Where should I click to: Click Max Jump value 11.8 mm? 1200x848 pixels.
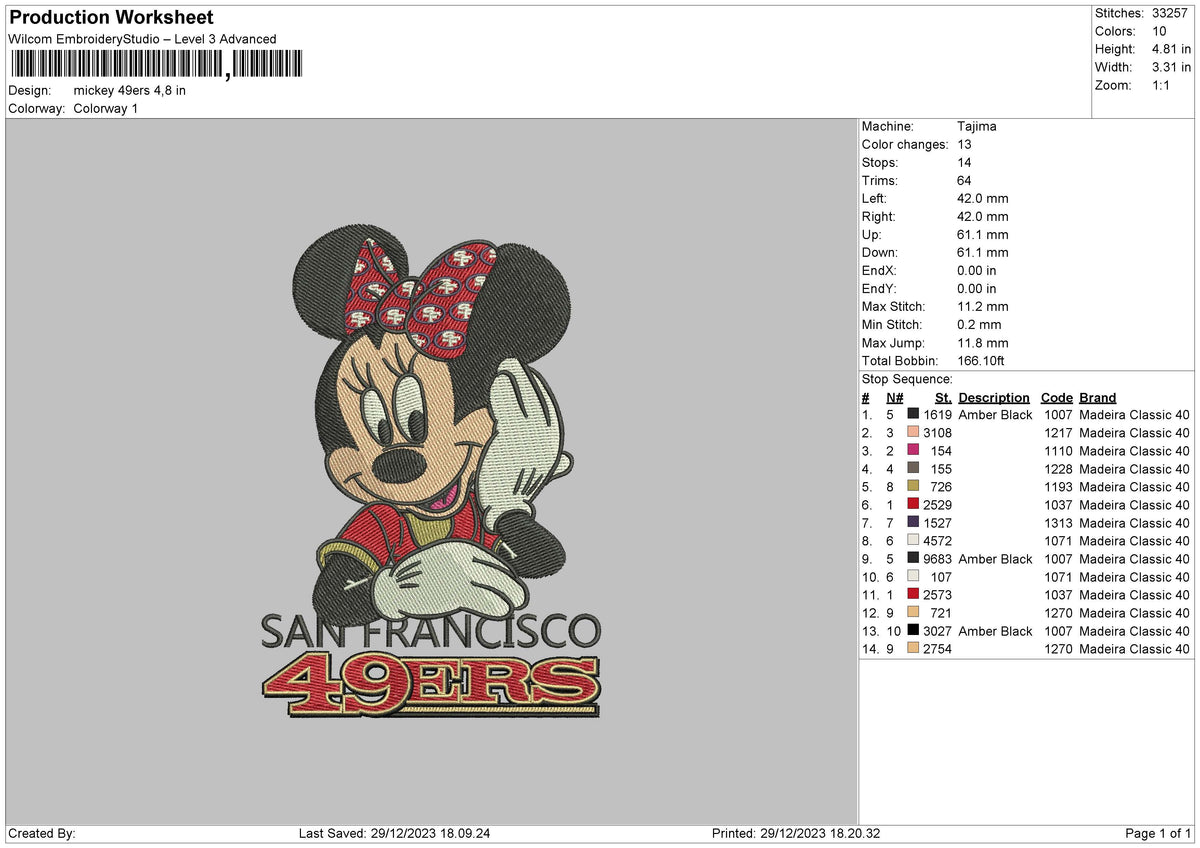tap(983, 342)
